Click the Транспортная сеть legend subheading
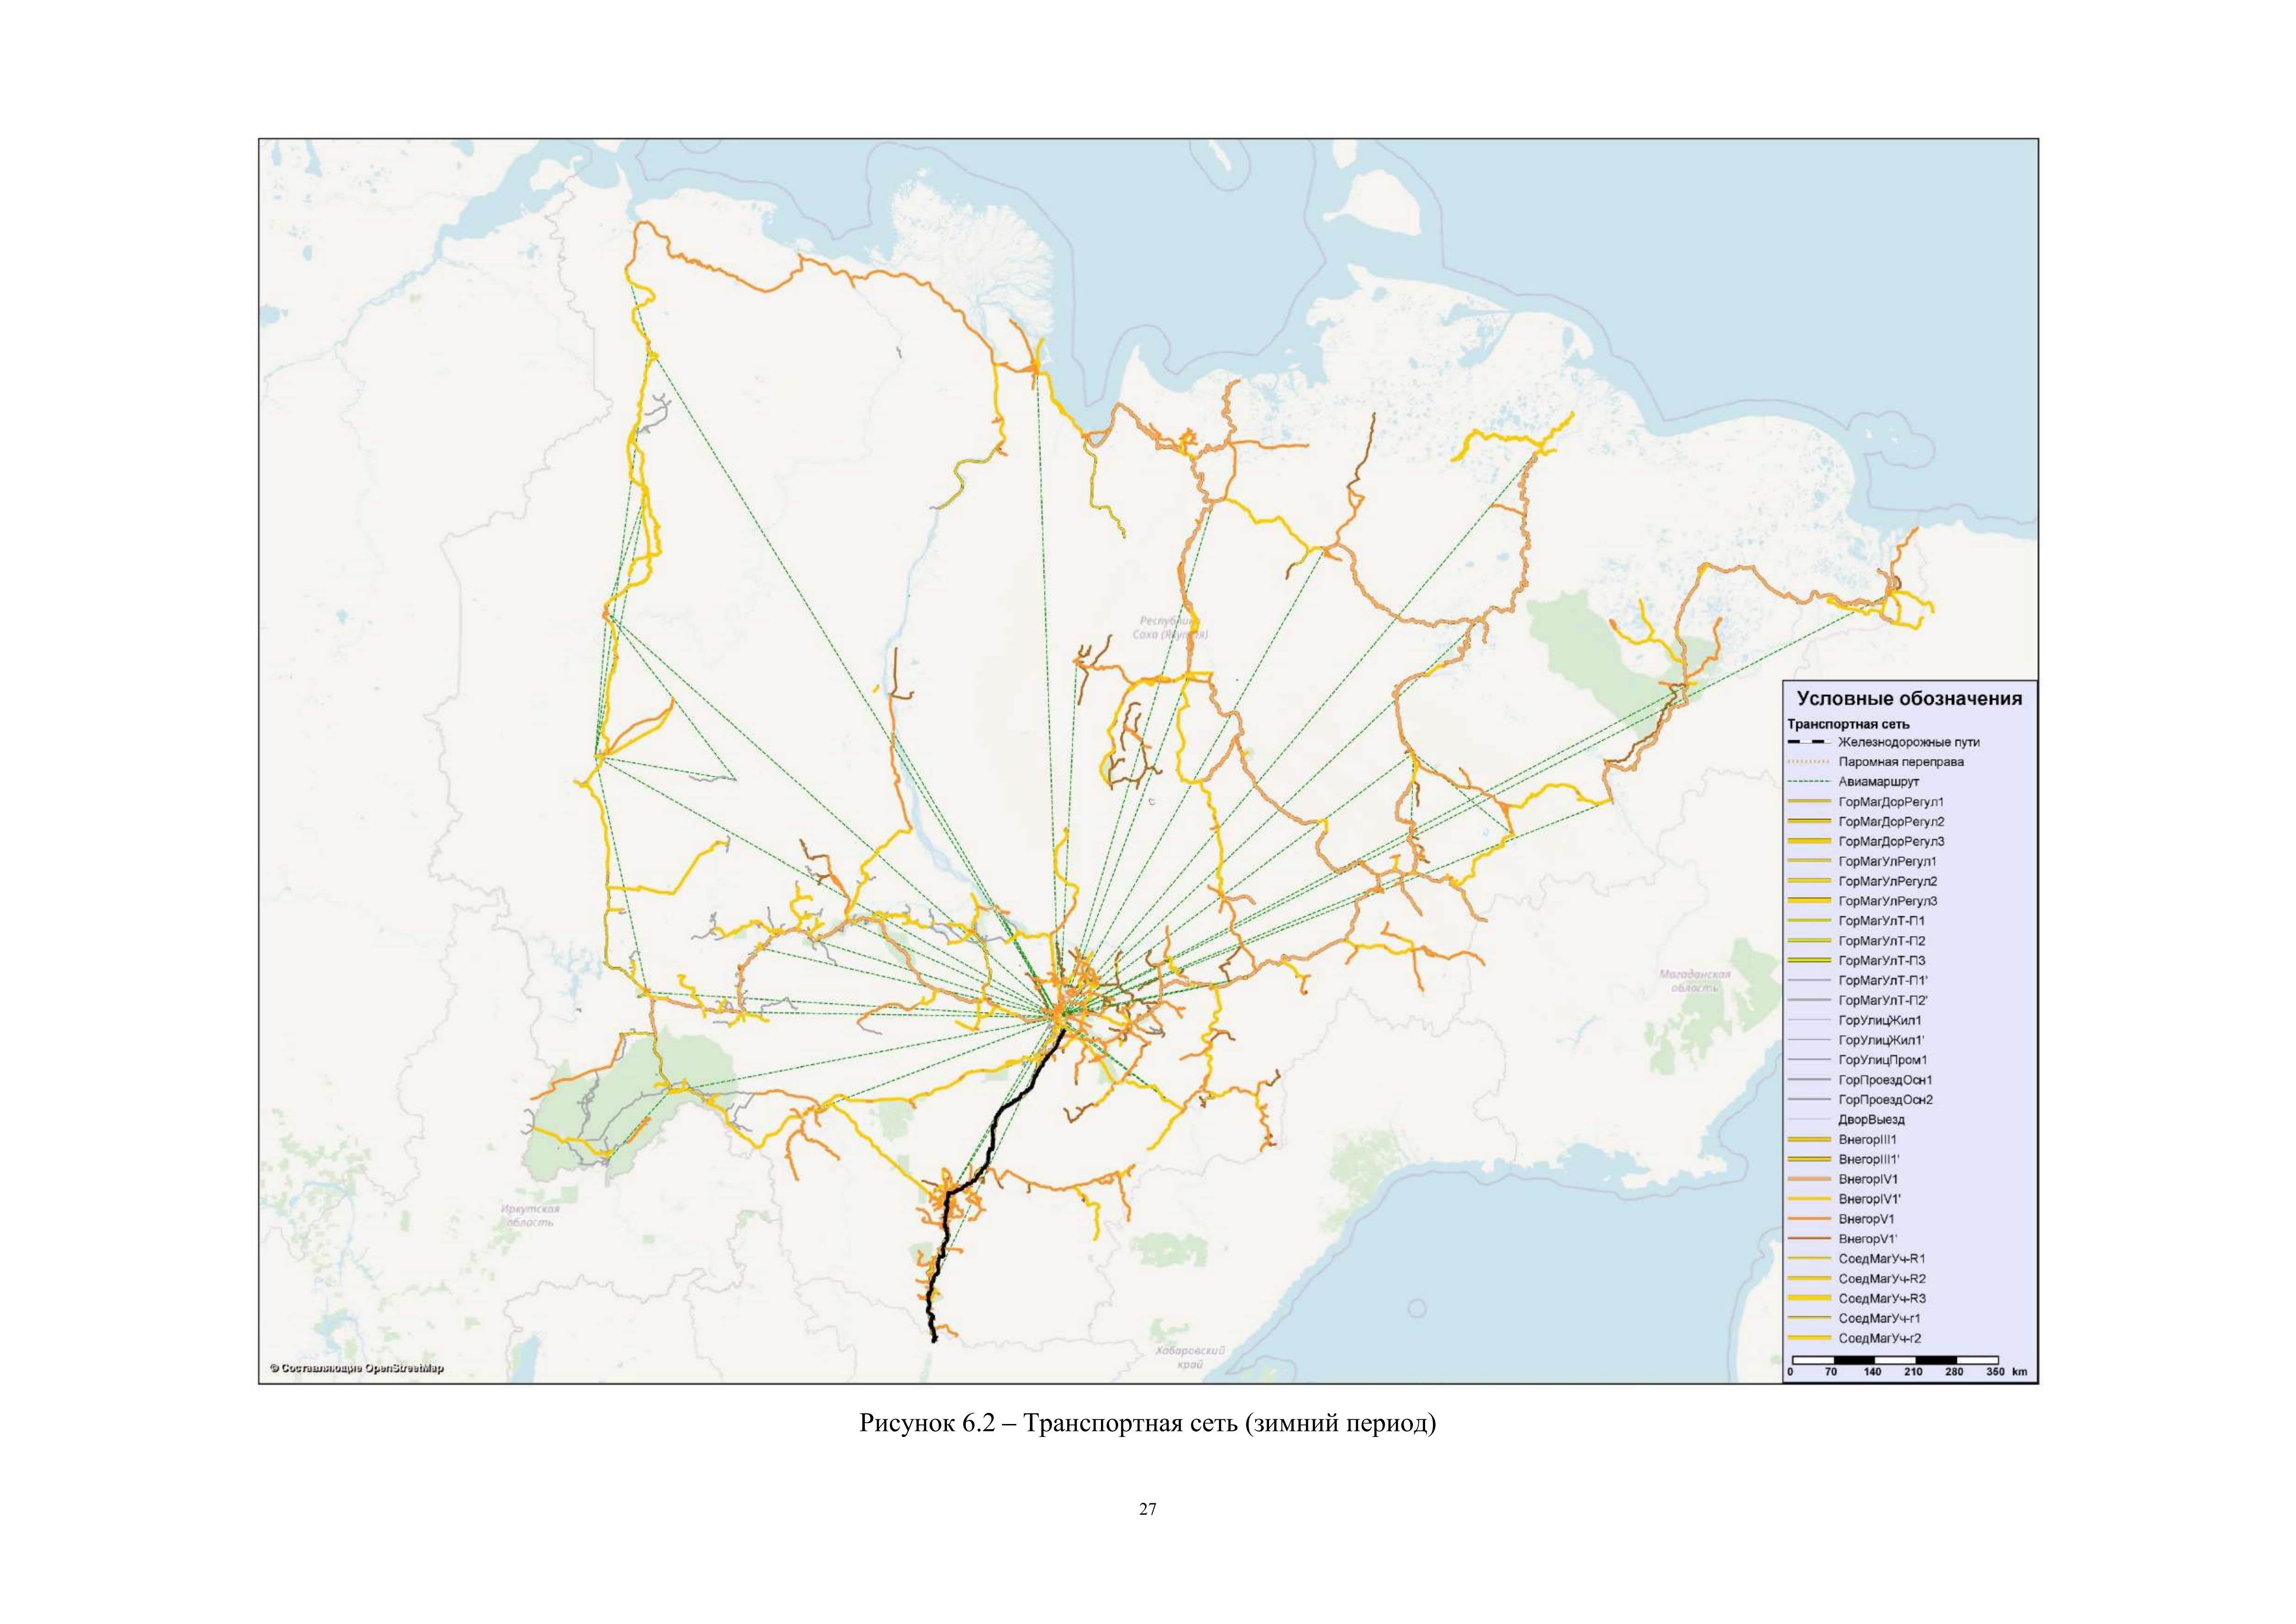This screenshot has height=1624, width=2296. pyautogui.click(x=1848, y=724)
